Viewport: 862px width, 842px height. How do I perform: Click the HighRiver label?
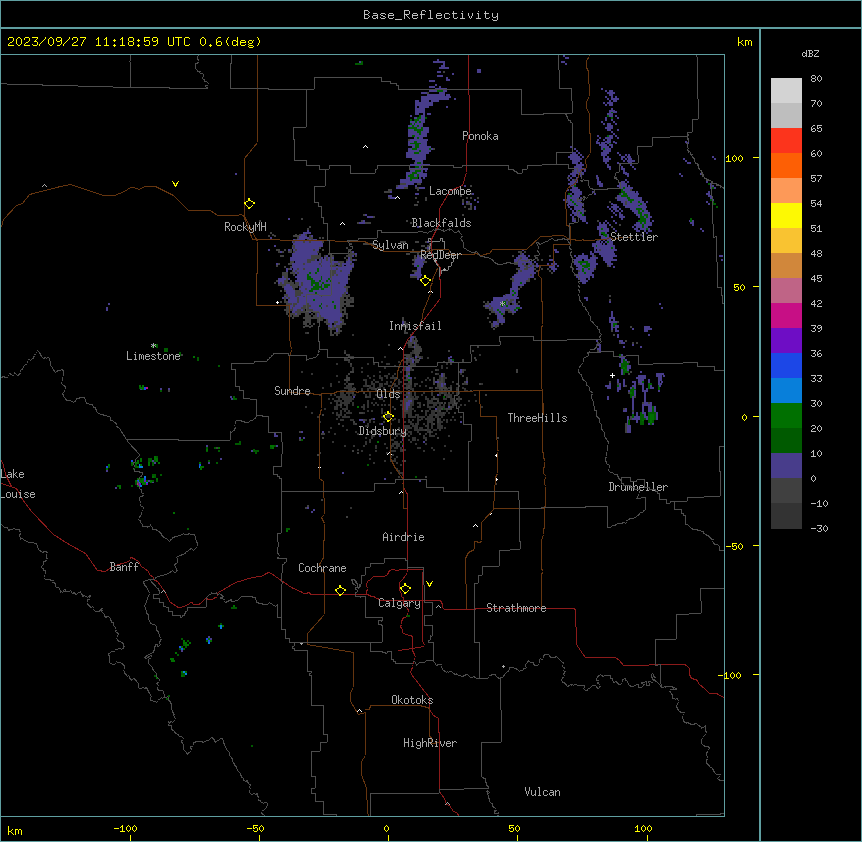[x=430, y=743]
